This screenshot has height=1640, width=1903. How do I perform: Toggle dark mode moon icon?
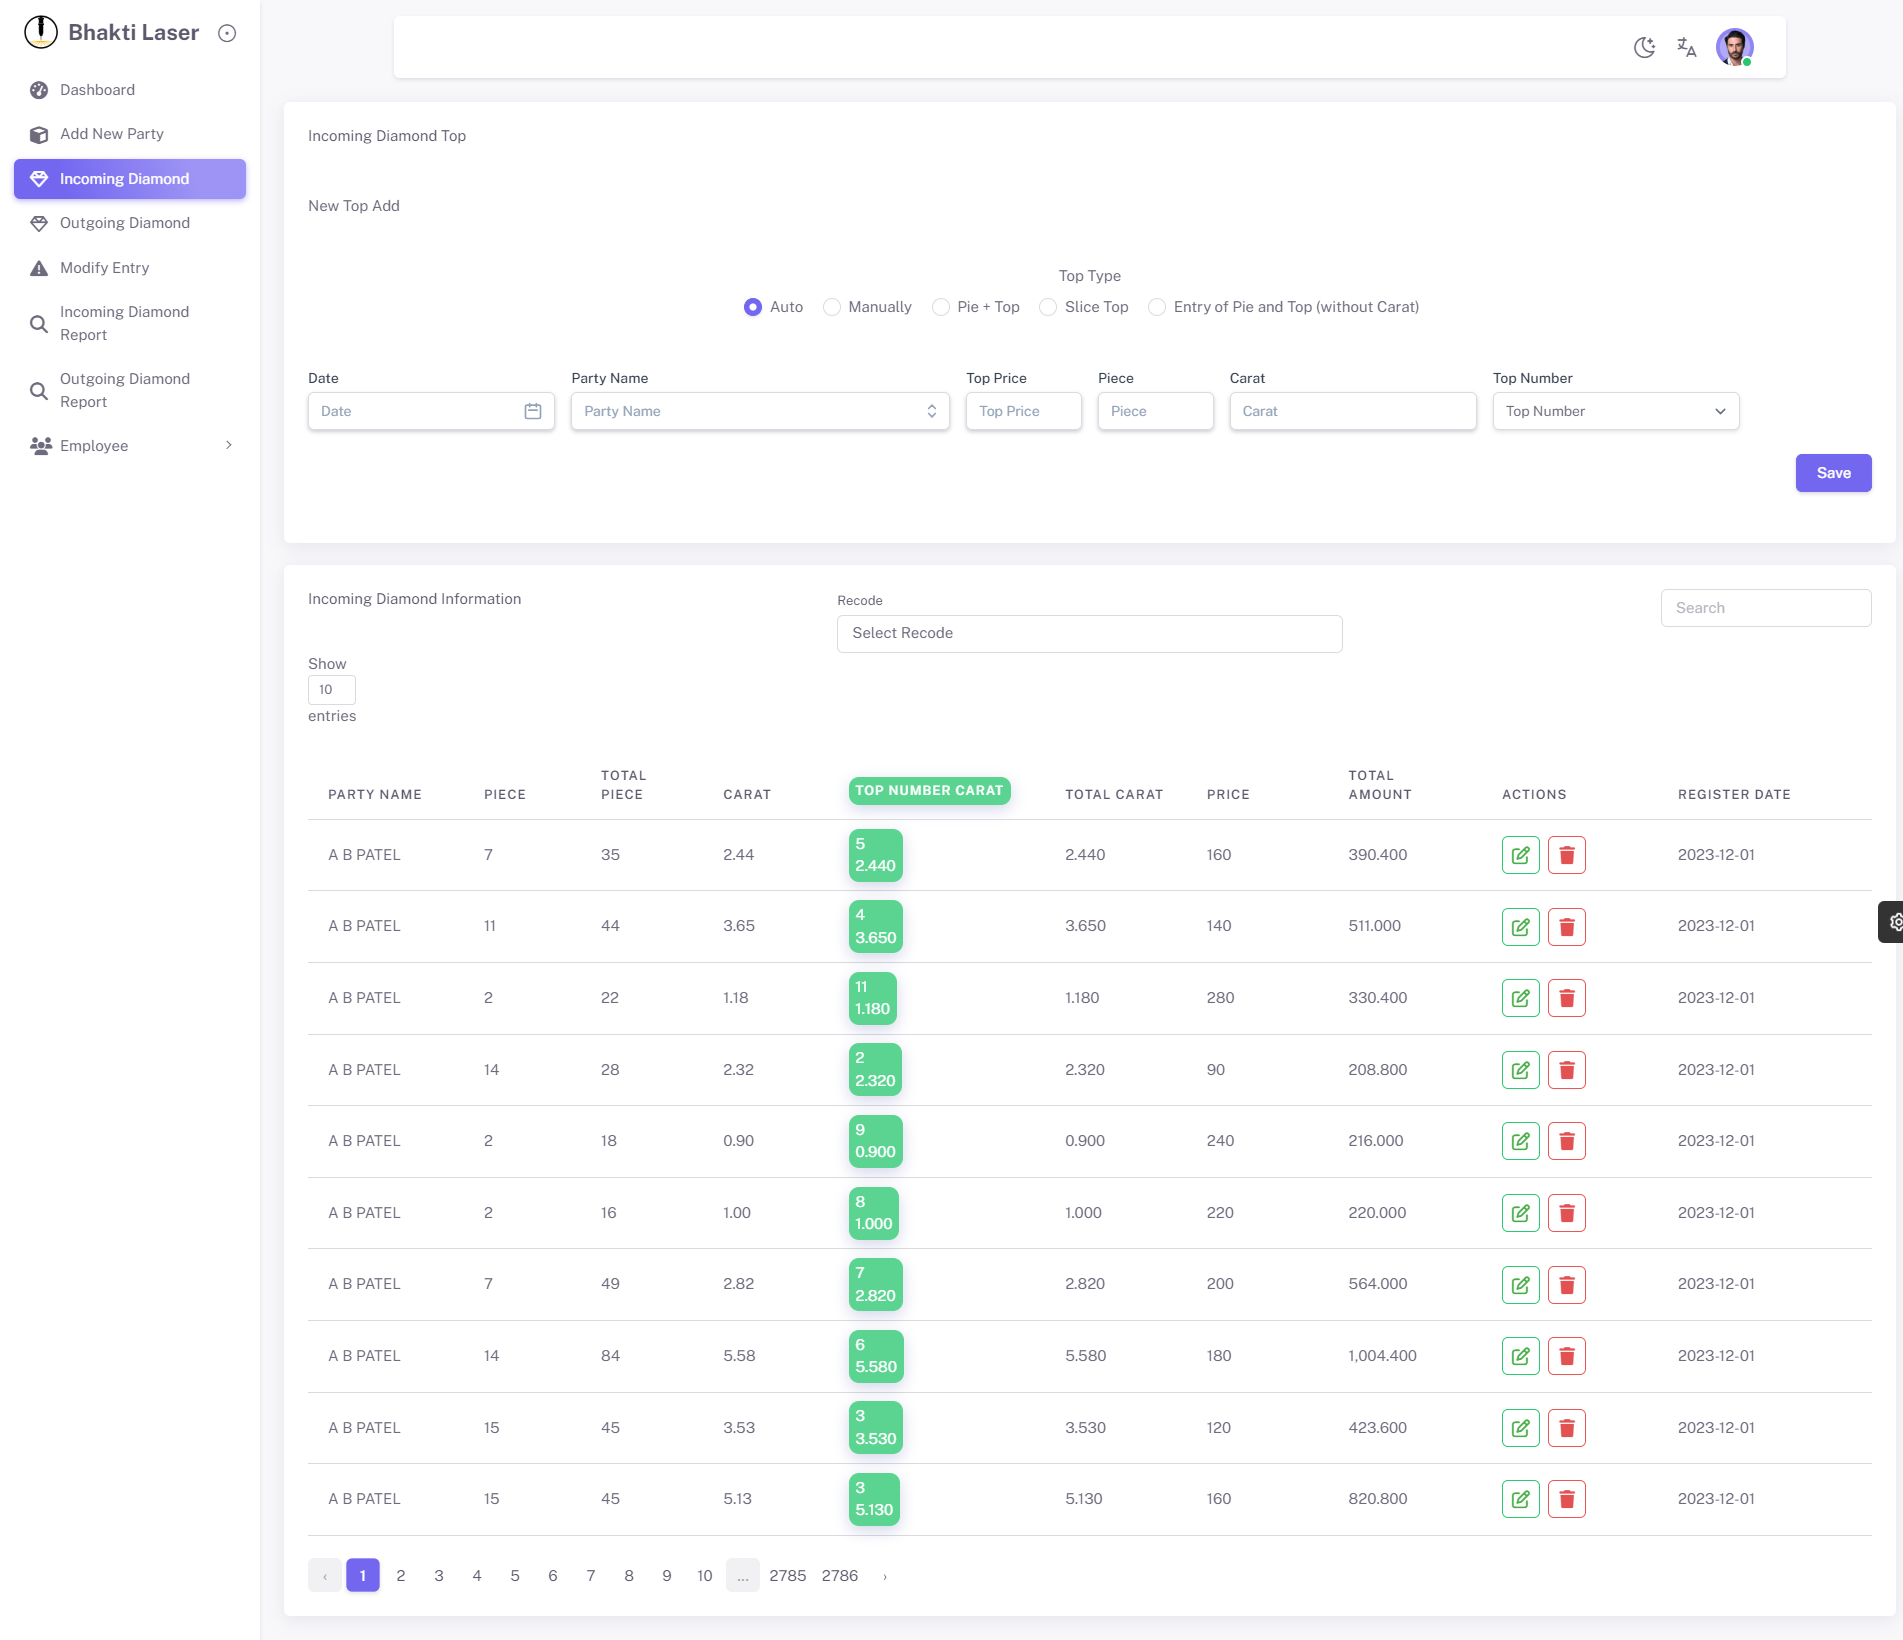[1644, 47]
